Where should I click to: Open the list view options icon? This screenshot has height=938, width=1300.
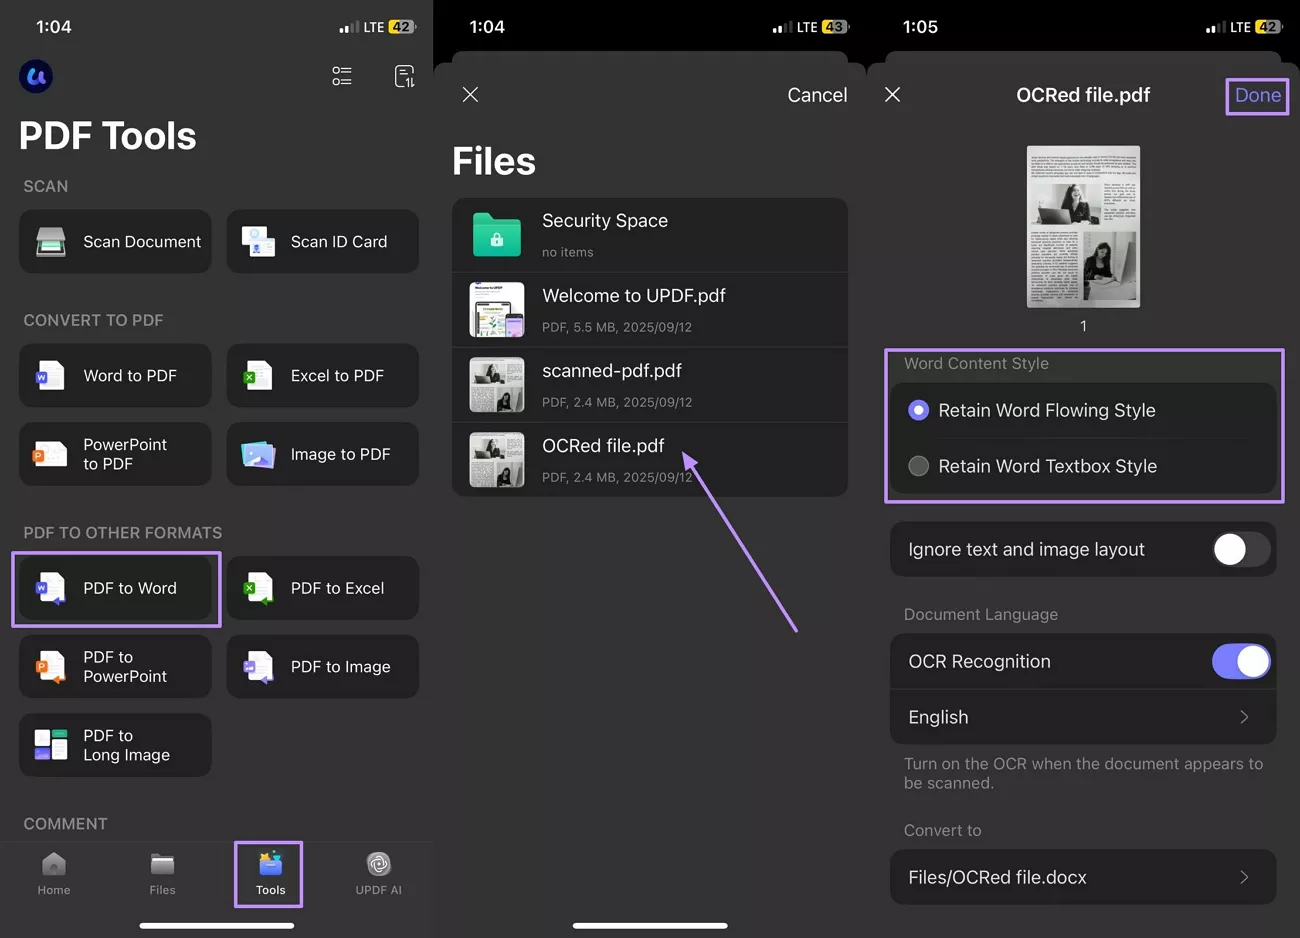pyautogui.click(x=342, y=76)
